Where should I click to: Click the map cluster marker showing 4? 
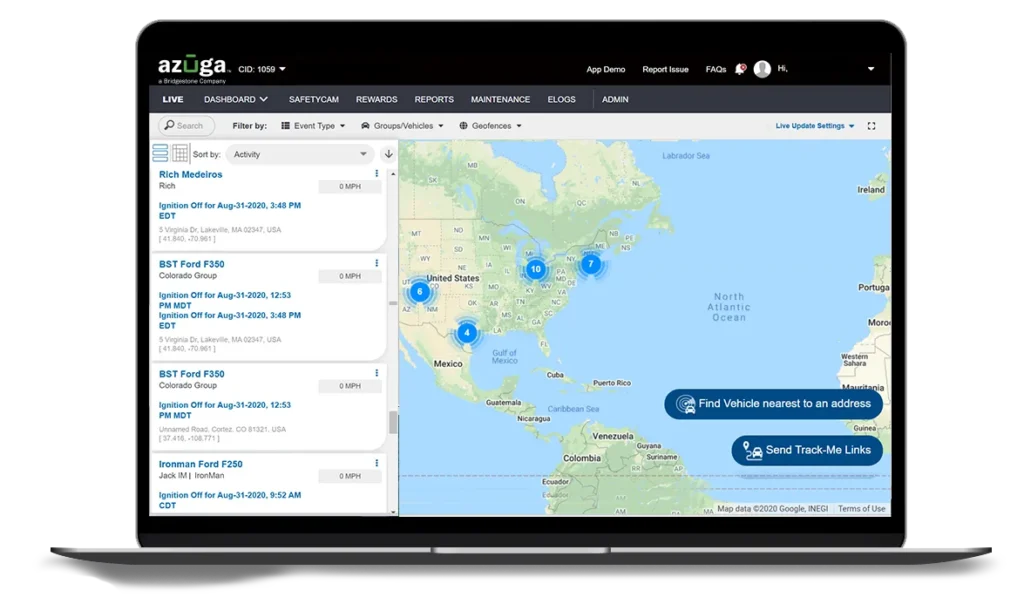[x=466, y=332]
